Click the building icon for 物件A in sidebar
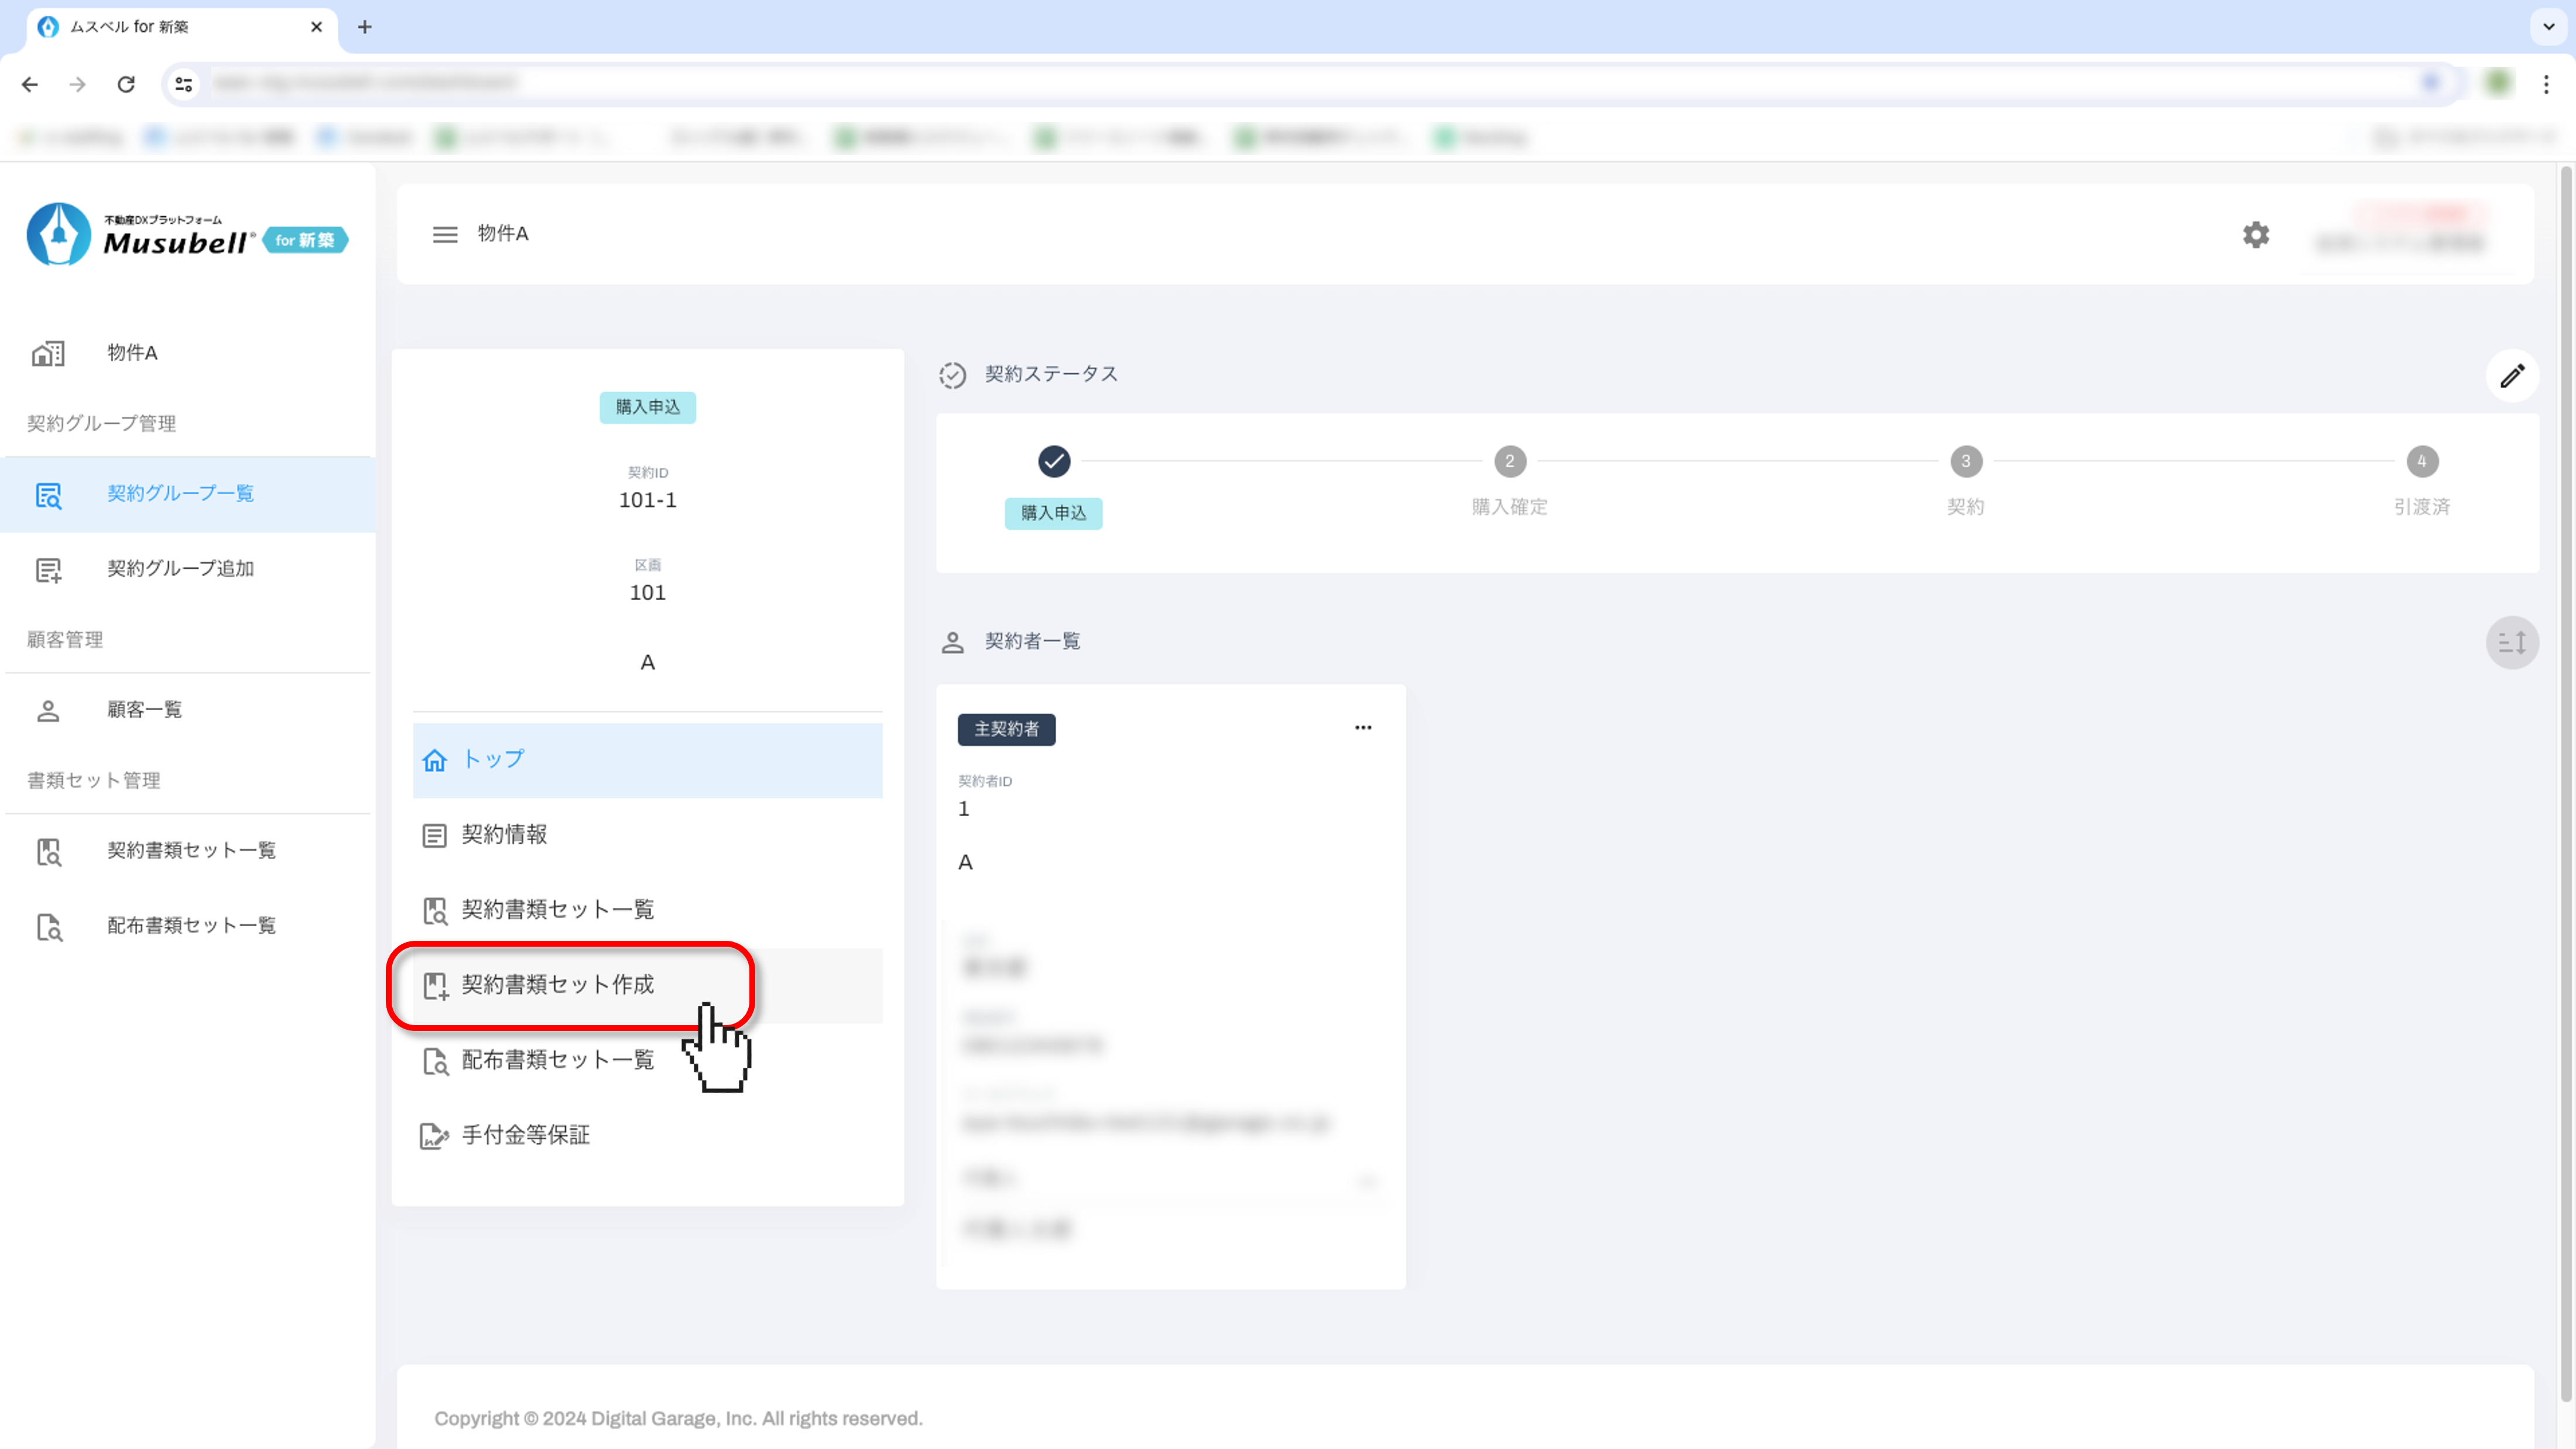Screen dimensions: 2576x1449 pos(48,353)
